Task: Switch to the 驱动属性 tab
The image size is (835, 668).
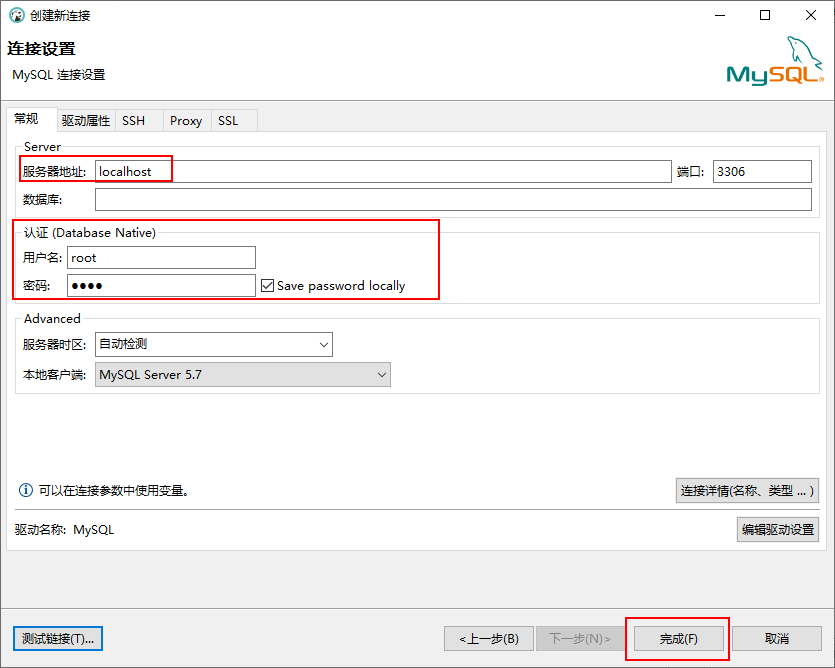Action: click(86, 121)
